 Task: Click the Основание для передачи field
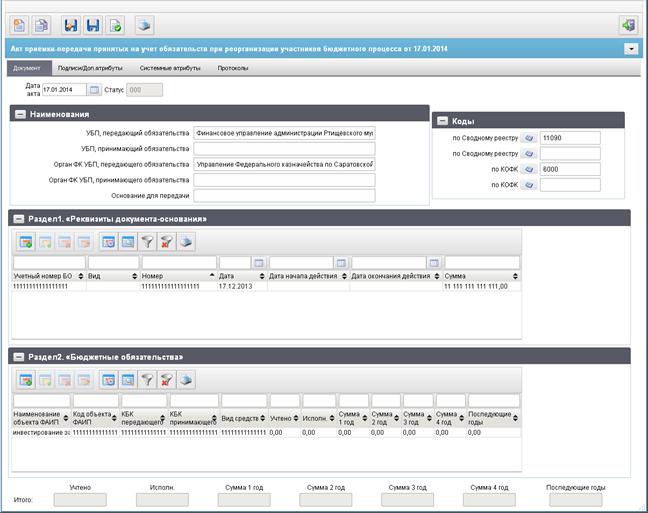284,196
